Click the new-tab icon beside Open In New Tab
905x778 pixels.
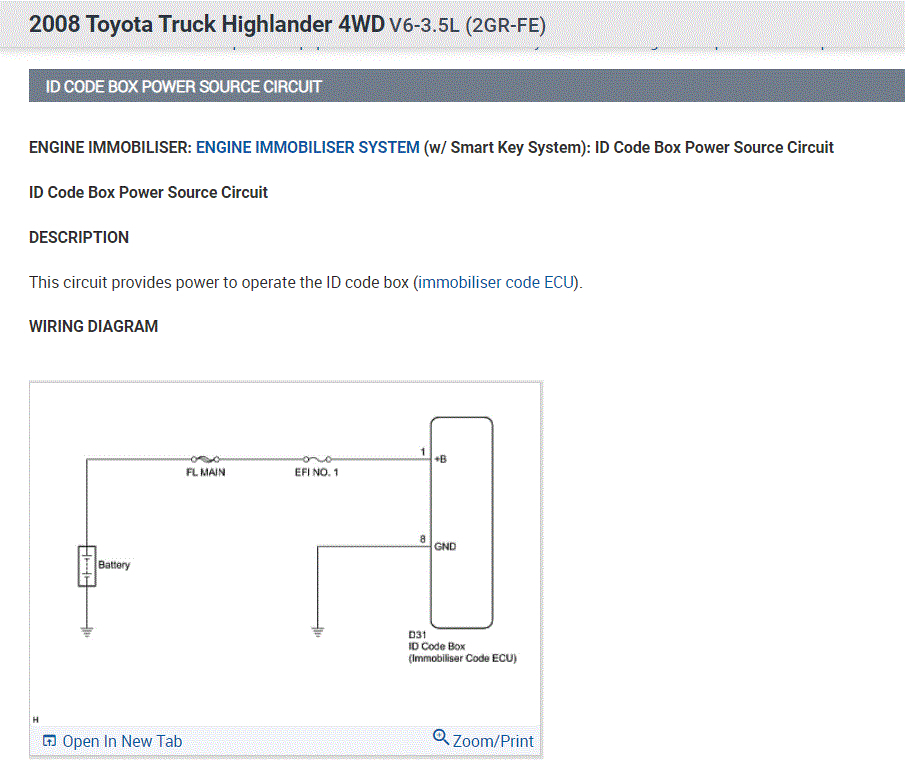50,740
